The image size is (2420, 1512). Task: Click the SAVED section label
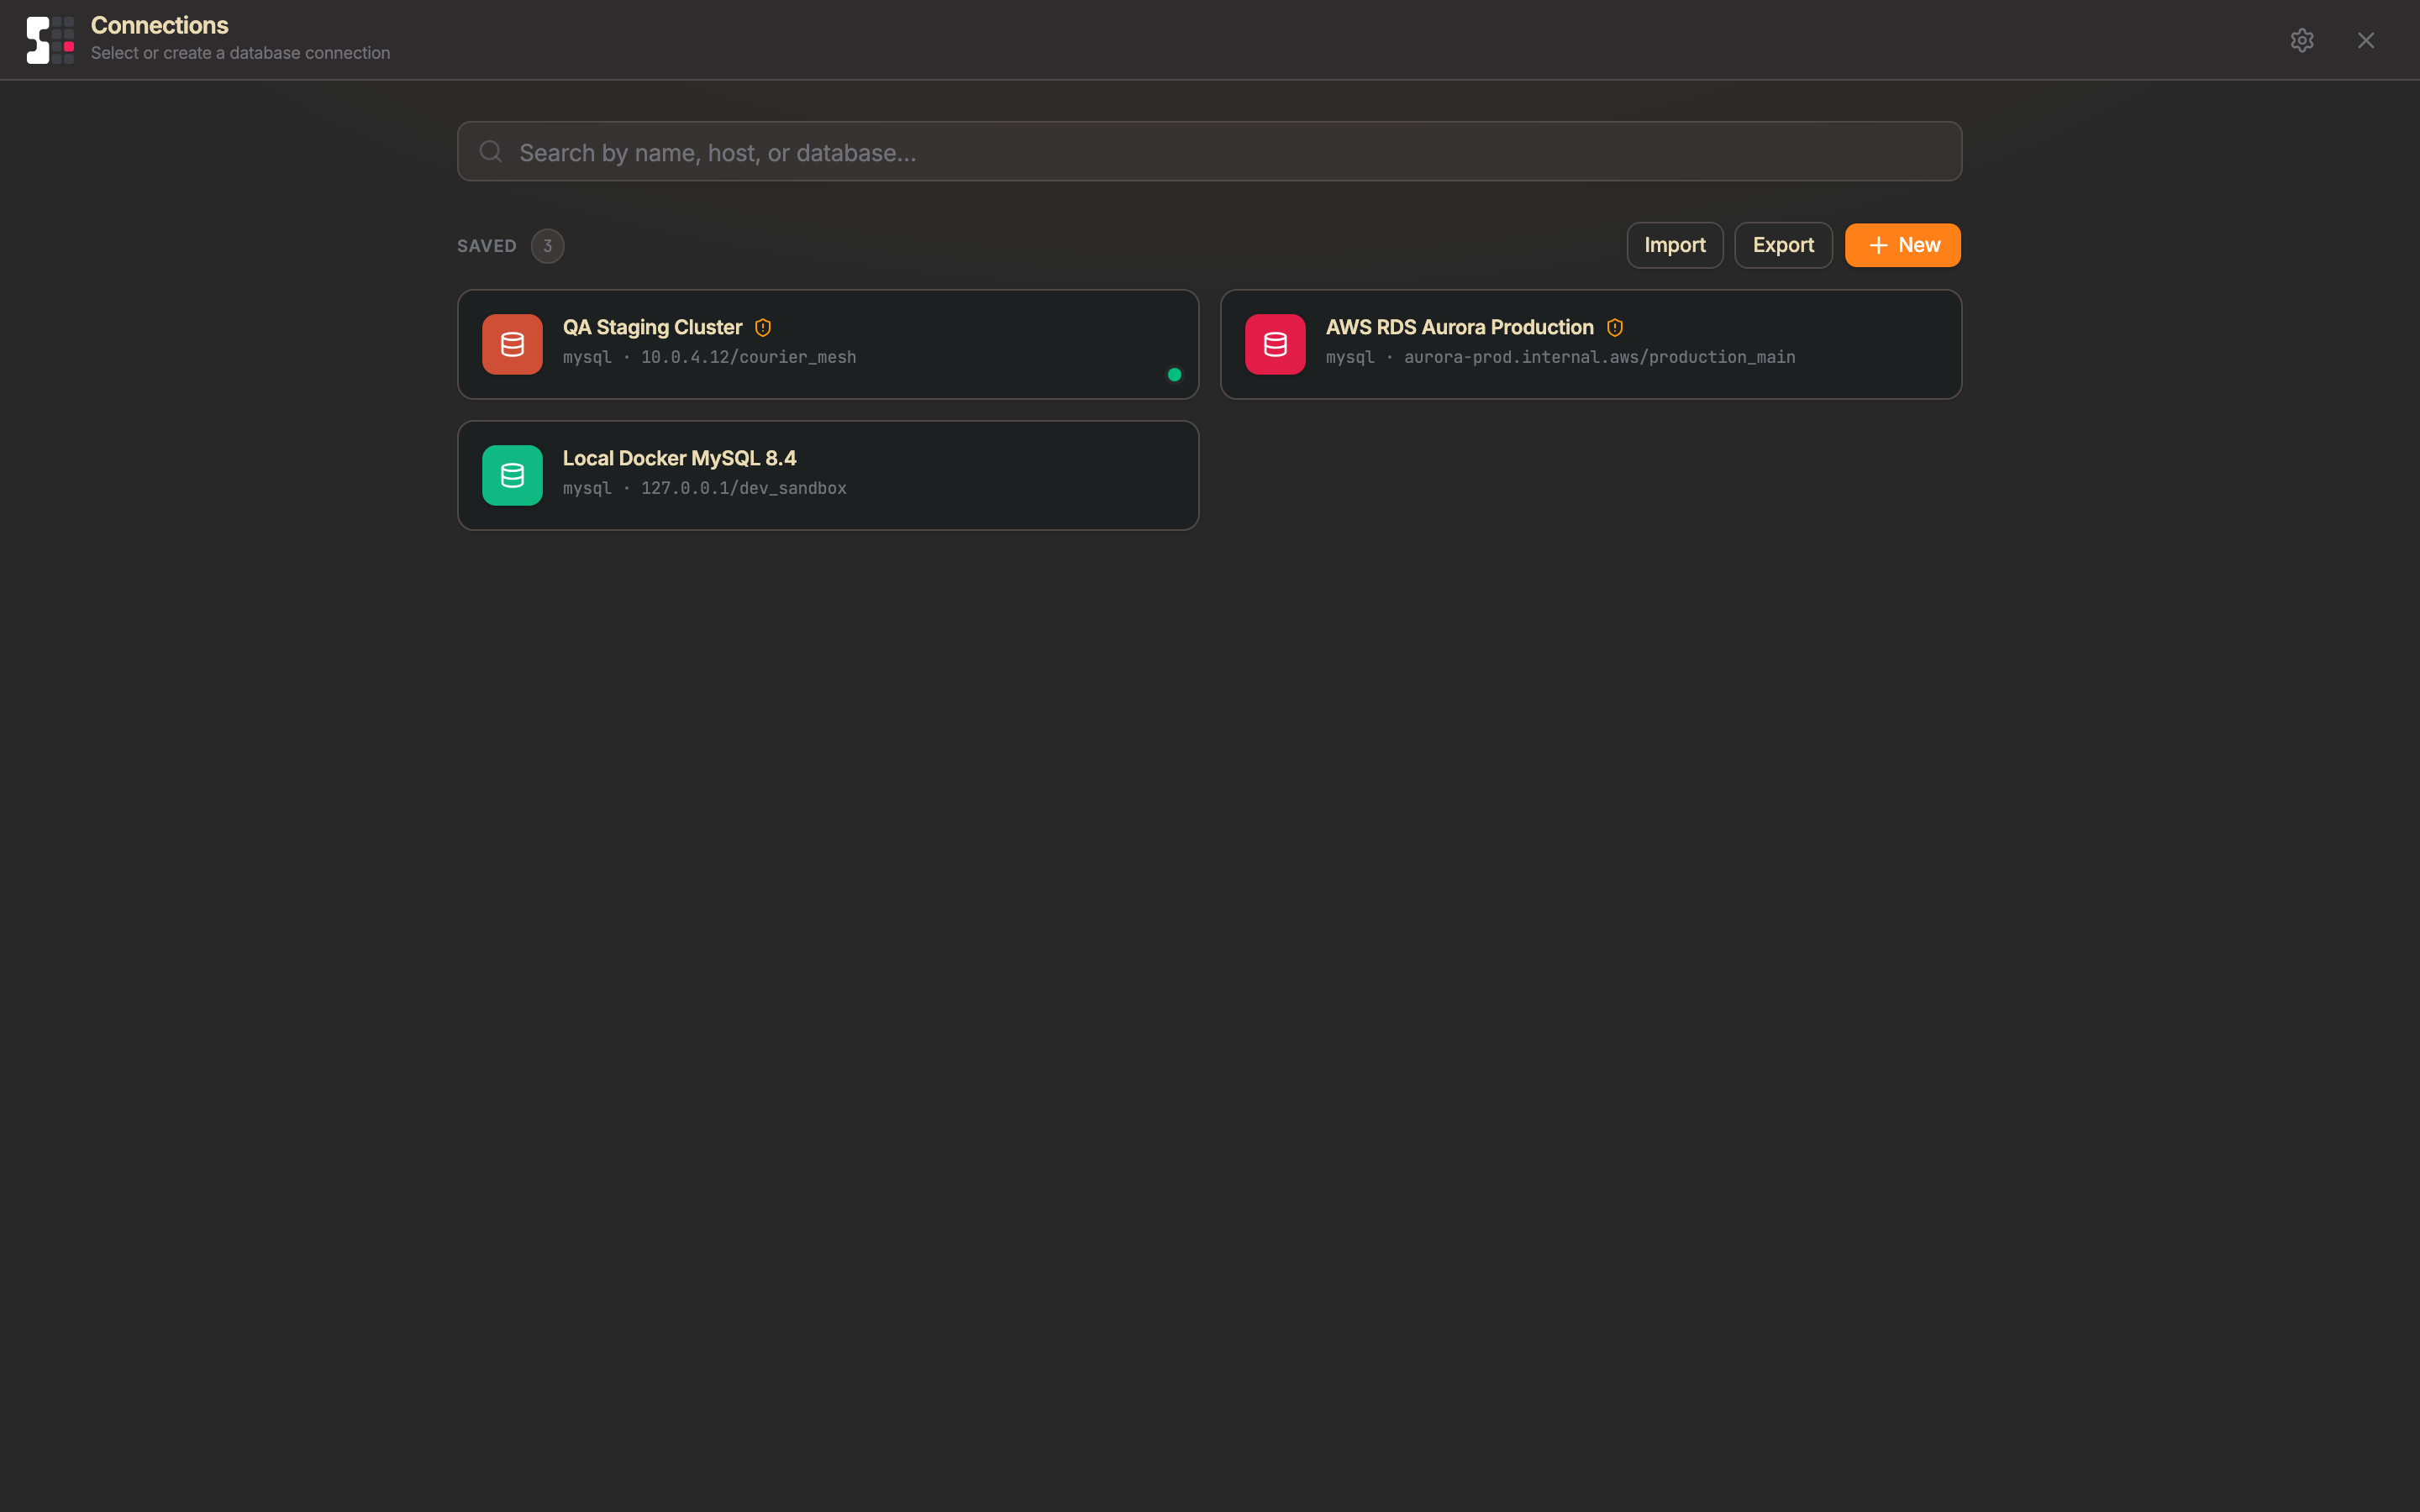point(487,246)
